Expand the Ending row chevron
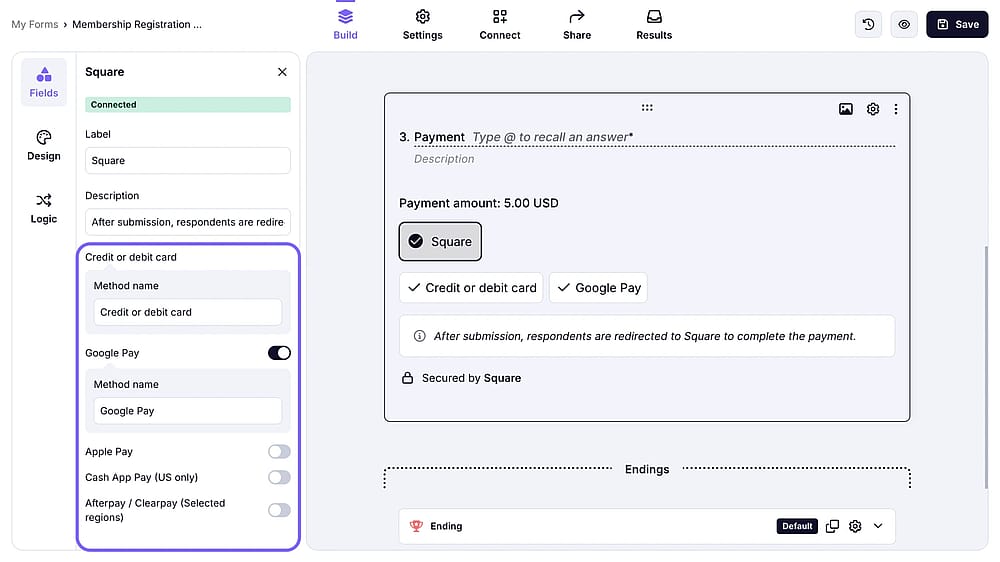The width and height of the screenshot is (1000, 562). (x=878, y=526)
